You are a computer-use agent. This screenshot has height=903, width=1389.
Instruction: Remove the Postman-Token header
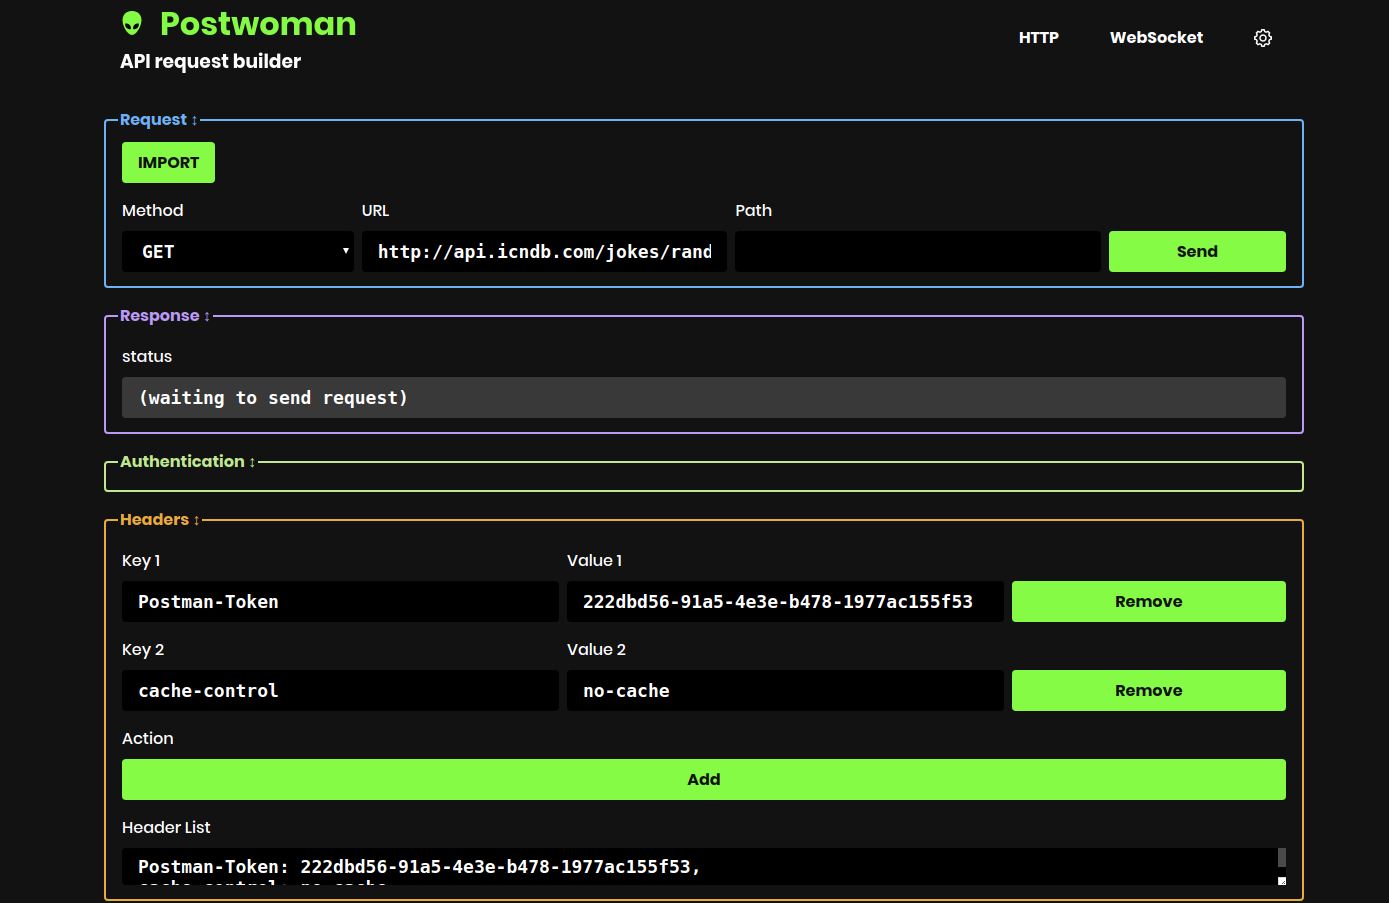[1149, 602]
